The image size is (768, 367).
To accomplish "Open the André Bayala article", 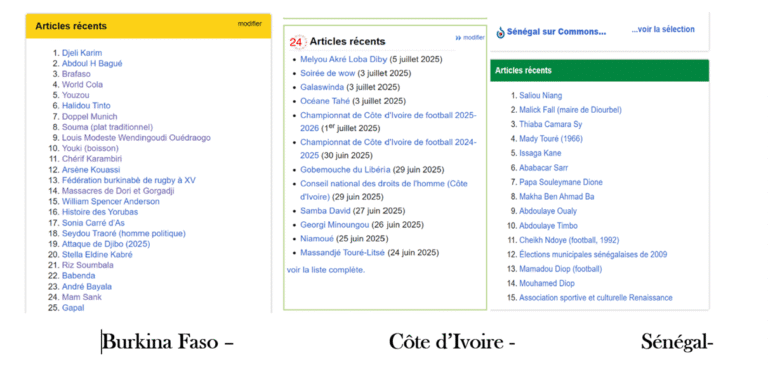I will pos(87,286).
